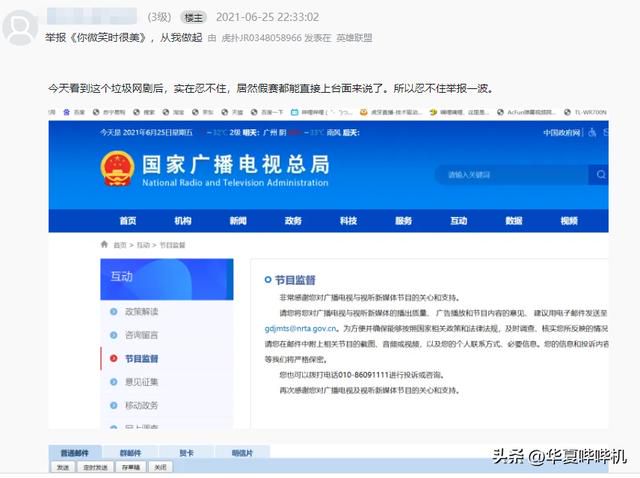Open the TL-WR700N bookmark

tap(585, 112)
